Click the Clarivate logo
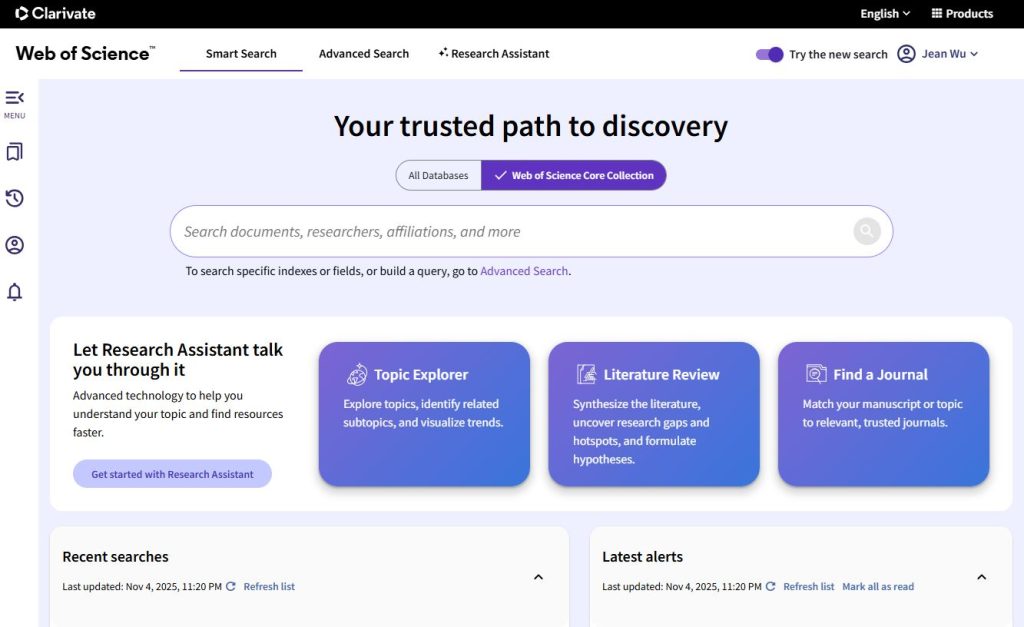The image size is (1024, 627). click(55, 14)
